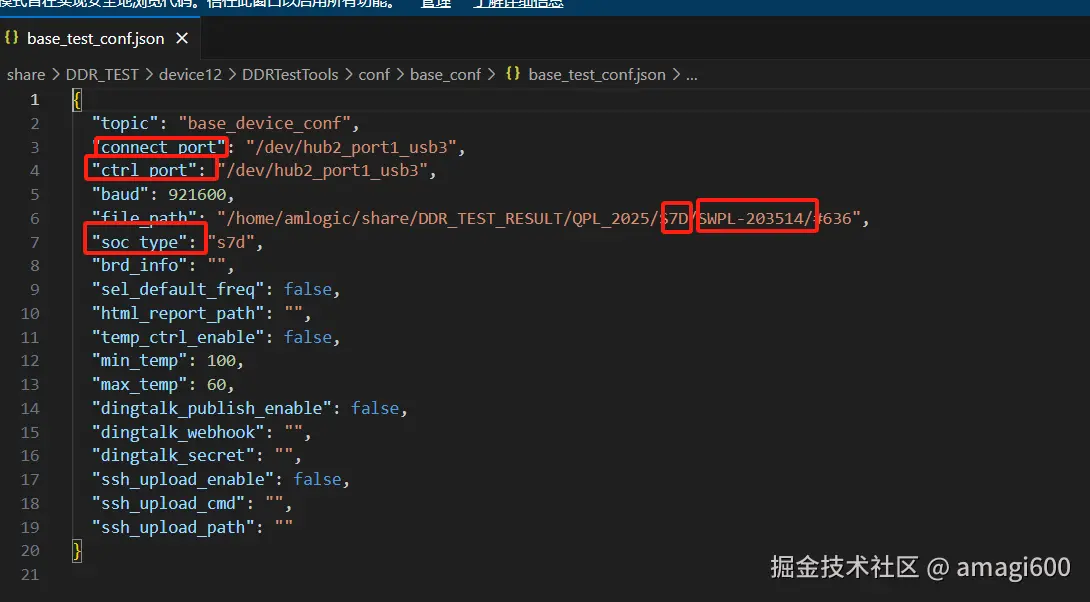
Task: Click the JSON braces icon in the tab
Action: click(11, 38)
